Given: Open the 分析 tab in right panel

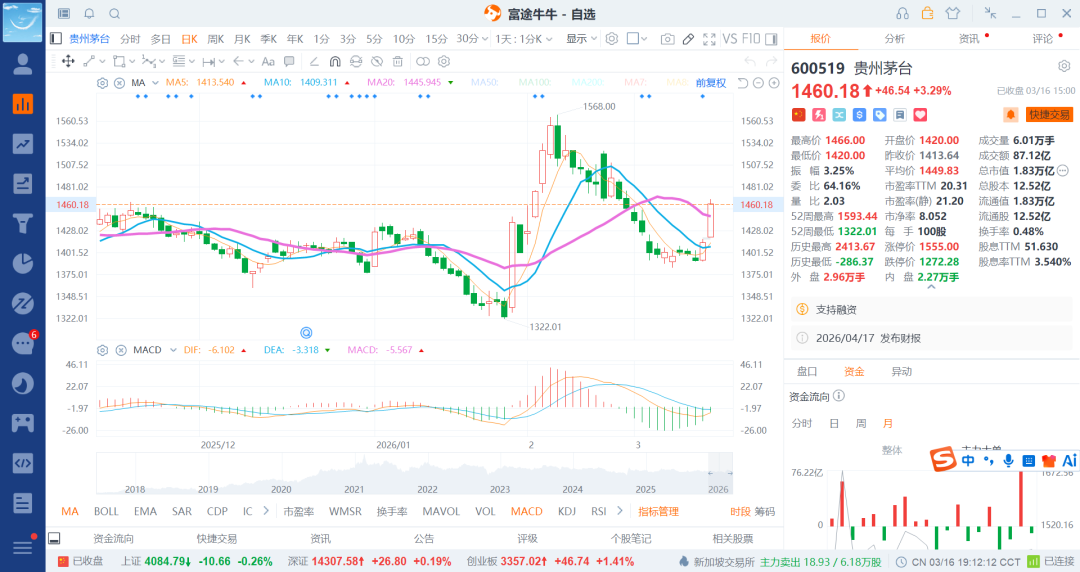Looking at the screenshot, I should pos(895,39).
